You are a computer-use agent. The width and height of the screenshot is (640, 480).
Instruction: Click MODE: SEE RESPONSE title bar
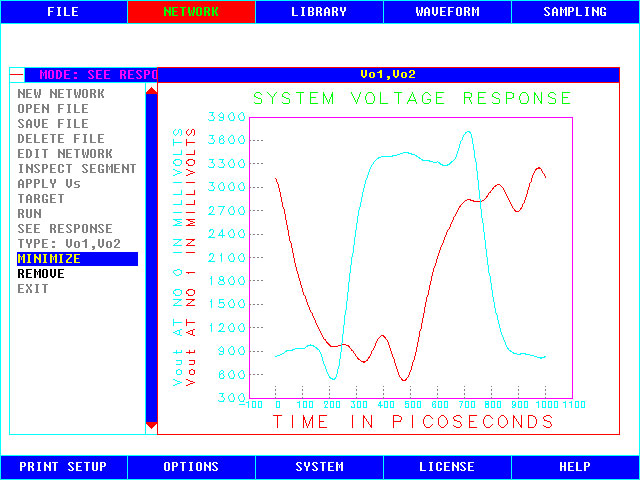pyautogui.click(x=91, y=75)
